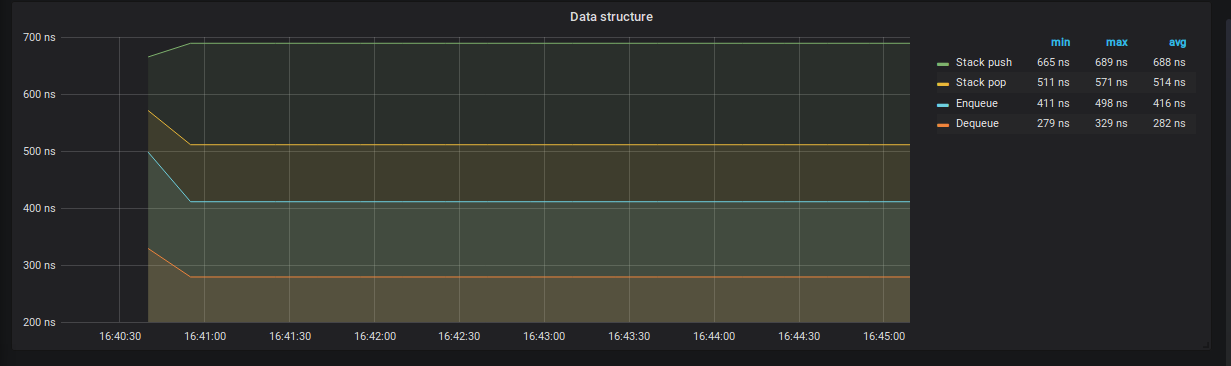Sort legend by the min column

1060,42
